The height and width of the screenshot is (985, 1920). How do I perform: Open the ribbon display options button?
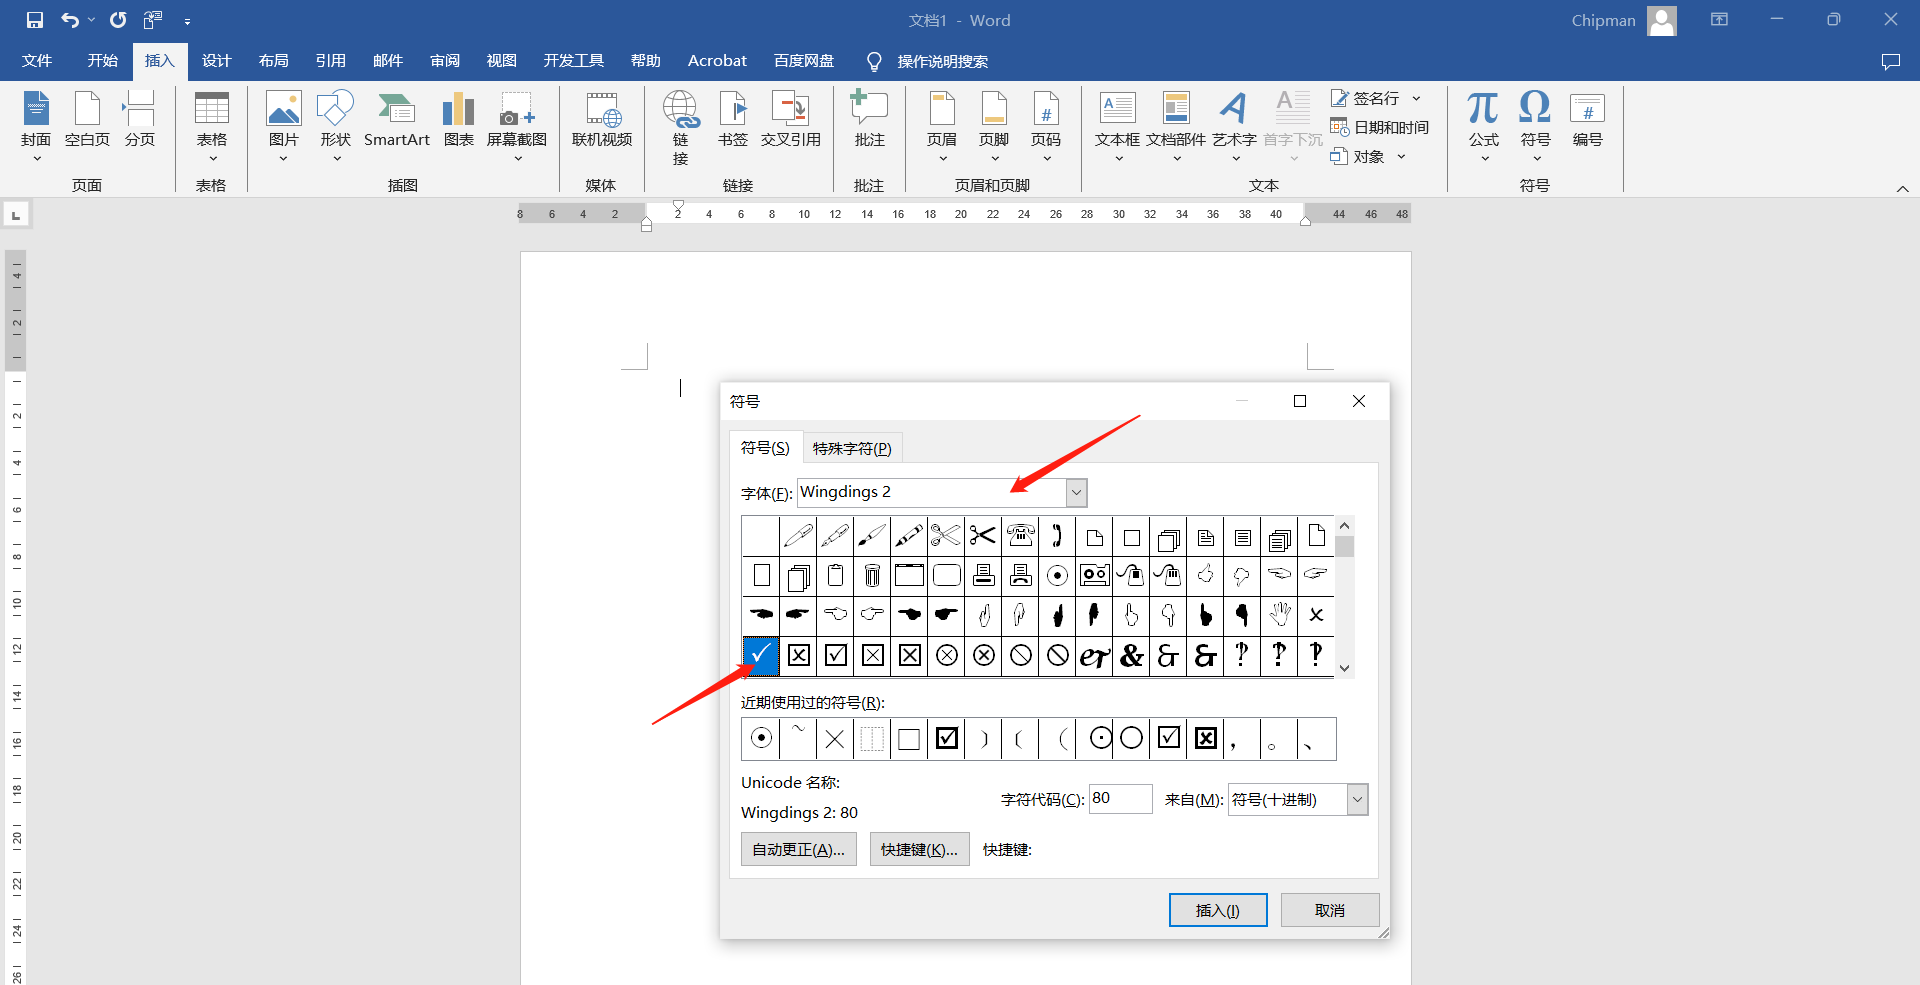1719,19
